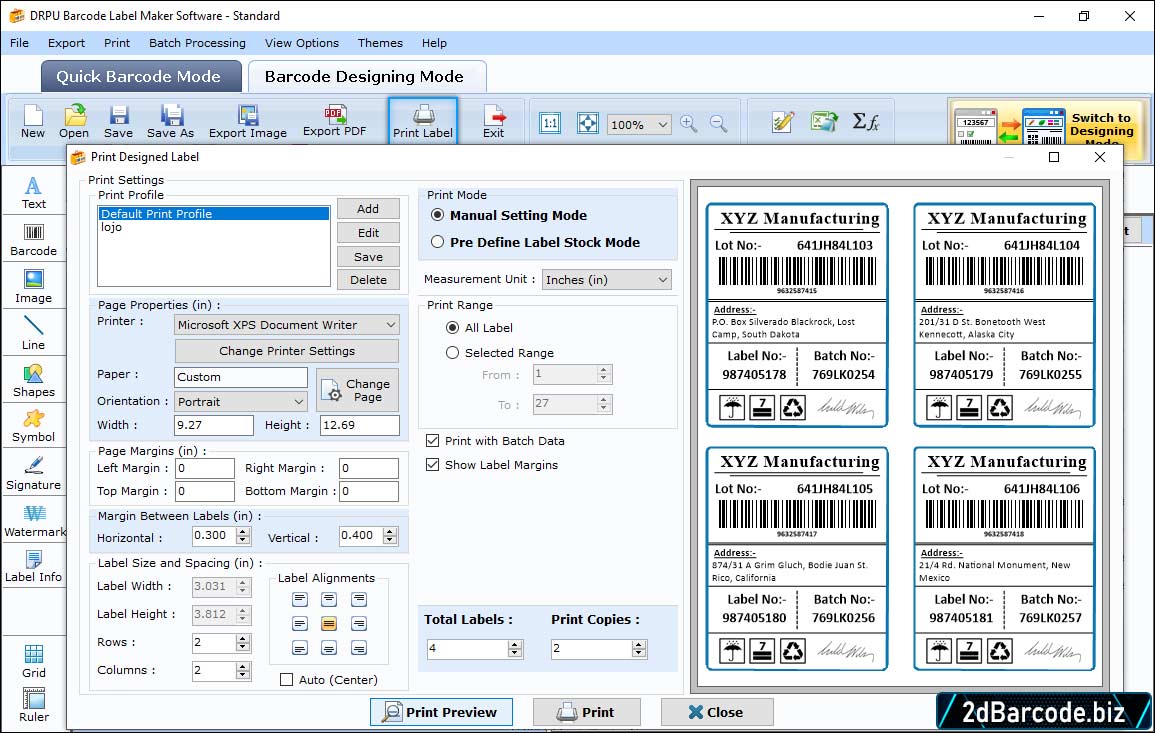Open the View Options menu
Screen dimensions: 1155x733
coord(302,43)
